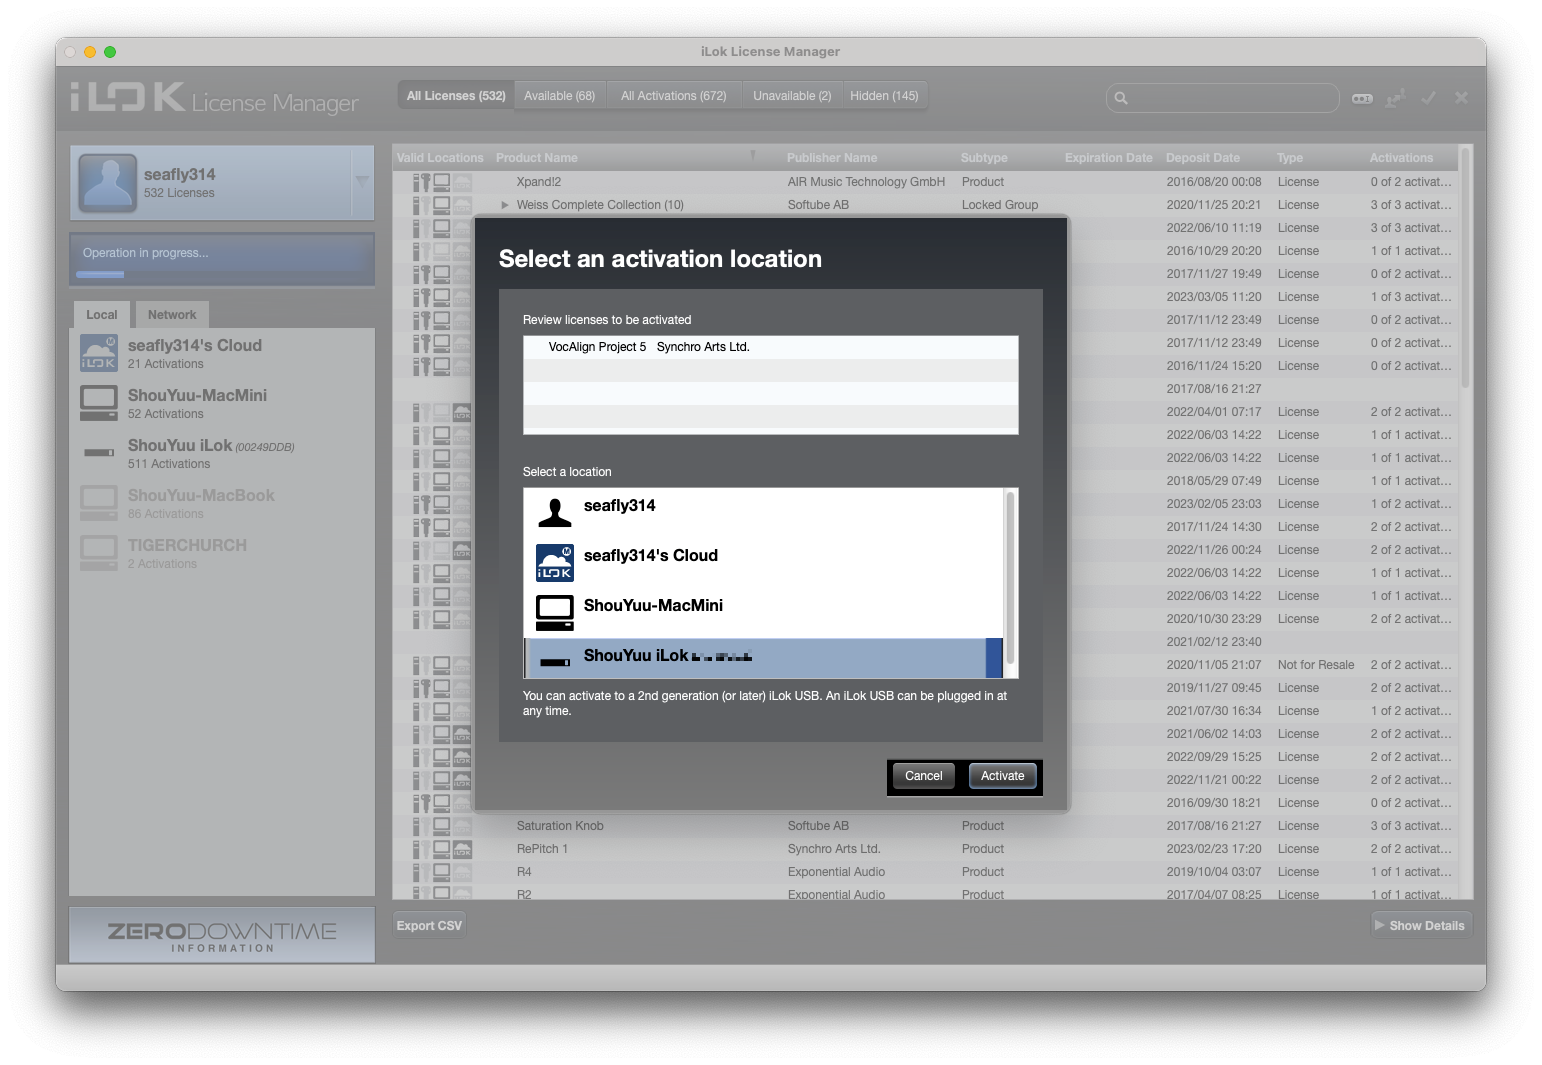Select ShouYuu-MacMini computer in sidebar
1542x1065 pixels.
pos(222,404)
